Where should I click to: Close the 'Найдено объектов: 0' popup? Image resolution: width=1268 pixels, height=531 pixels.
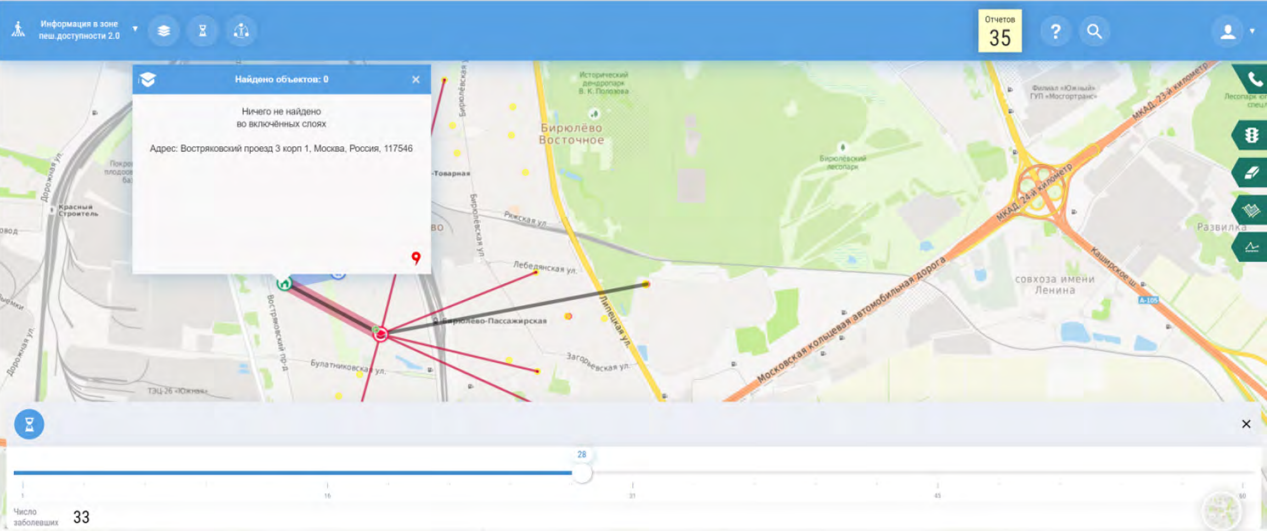click(x=416, y=79)
